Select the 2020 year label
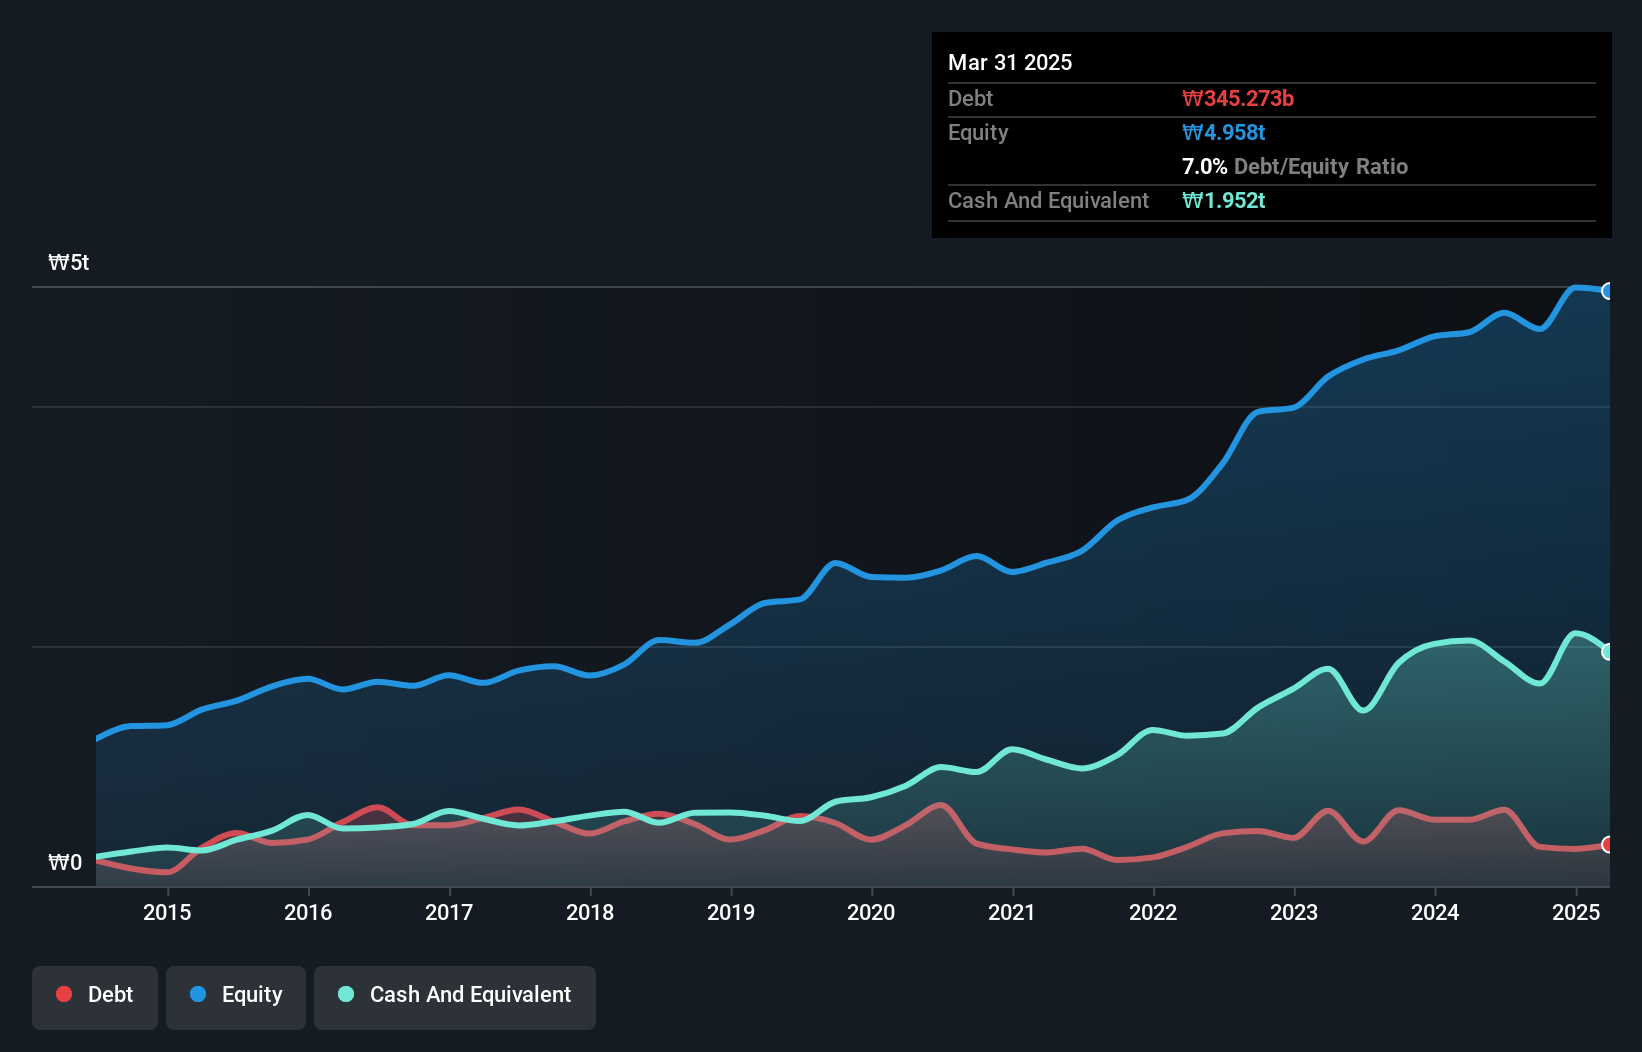The height and width of the screenshot is (1052, 1642). (871, 912)
